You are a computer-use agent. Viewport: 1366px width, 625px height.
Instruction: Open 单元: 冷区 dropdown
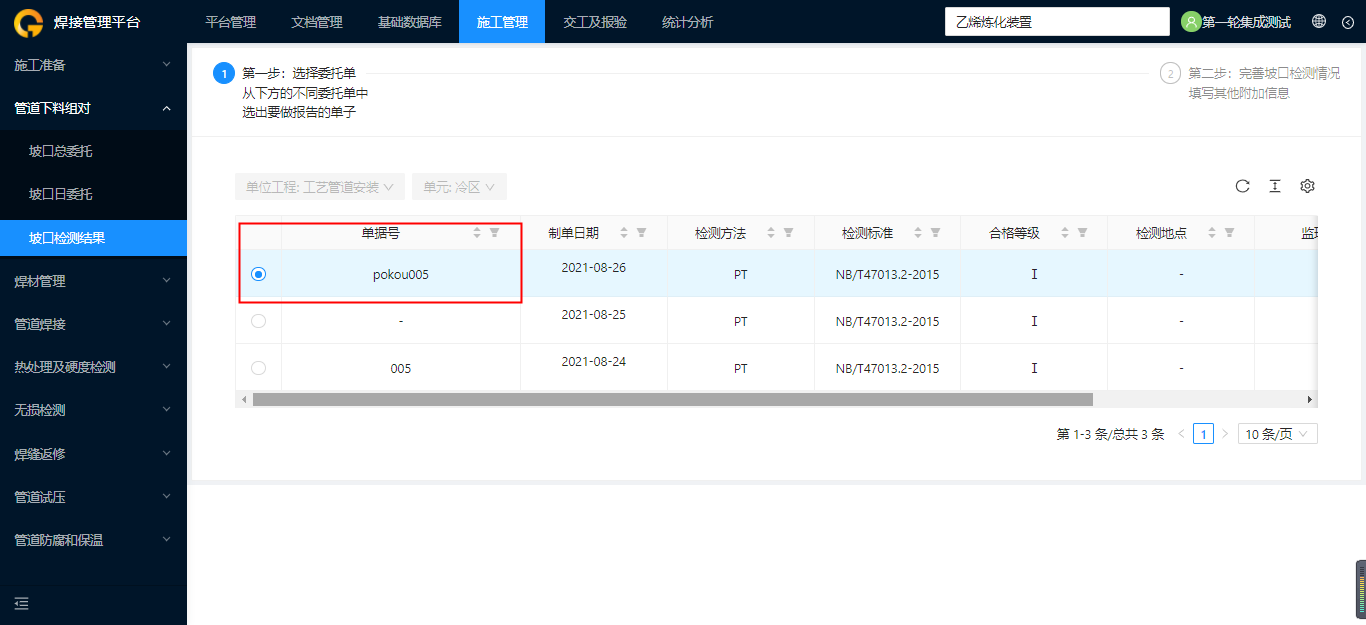(x=459, y=187)
